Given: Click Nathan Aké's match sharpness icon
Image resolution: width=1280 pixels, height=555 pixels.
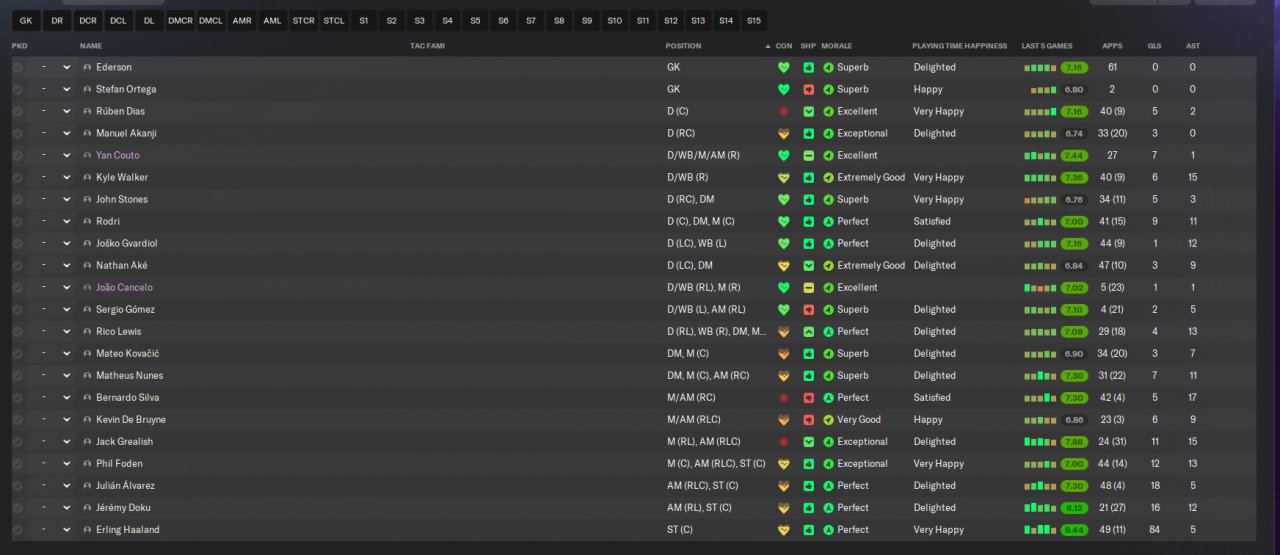Looking at the screenshot, I should pyautogui.click(x=808, y=265).
